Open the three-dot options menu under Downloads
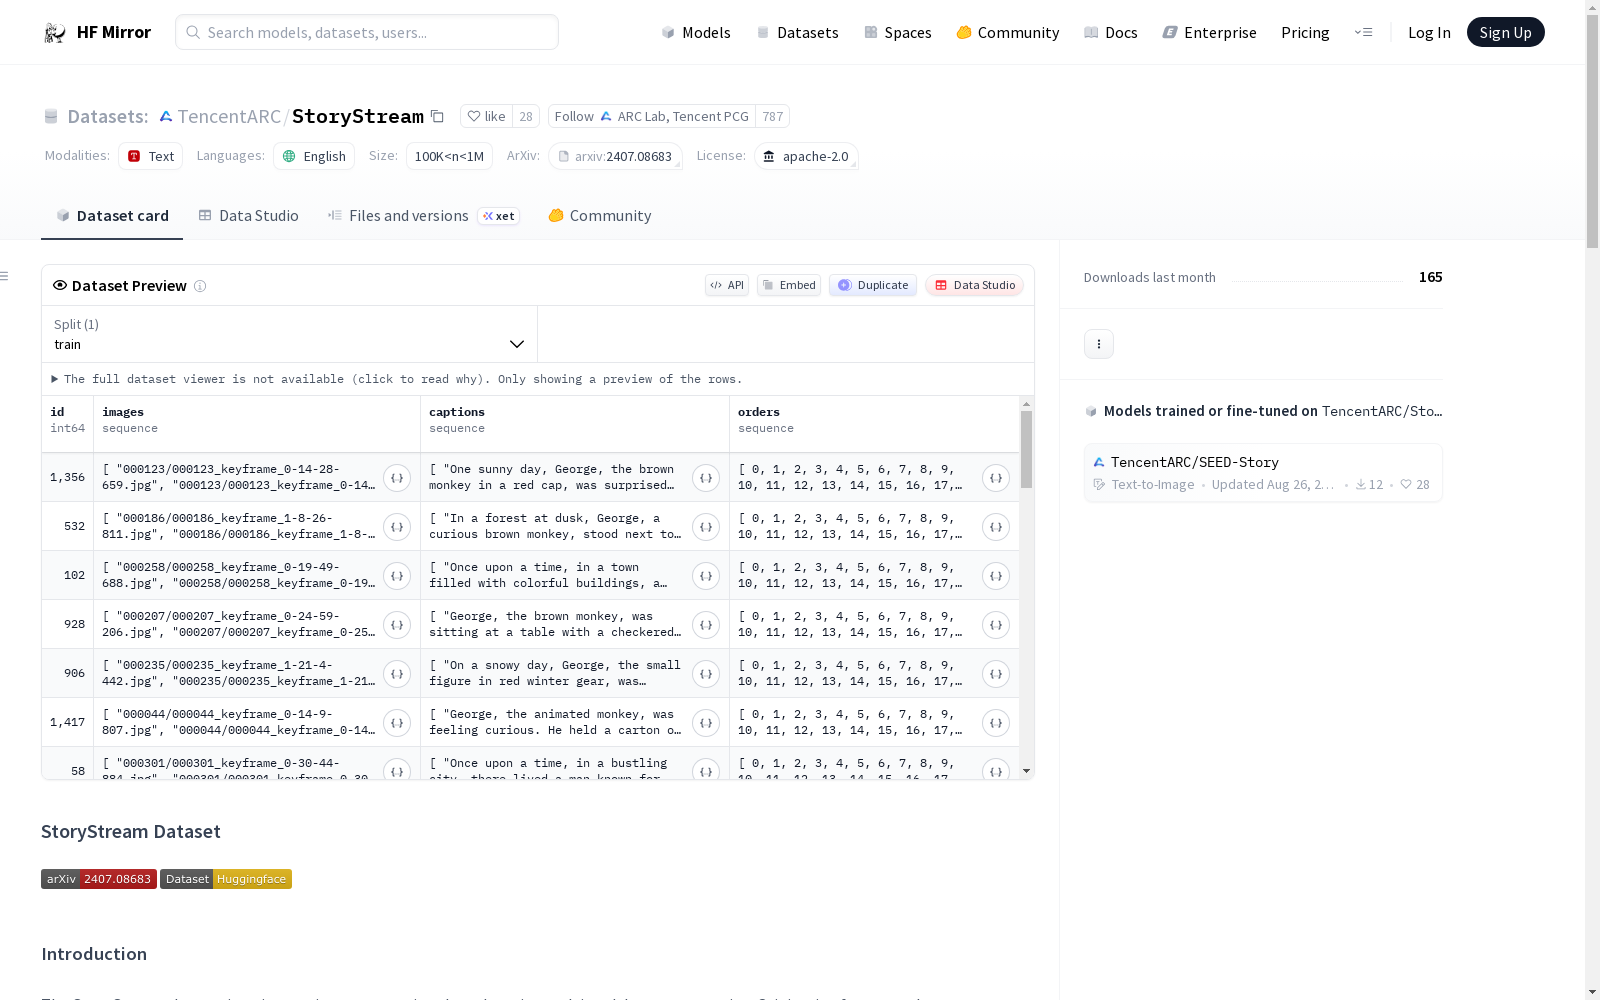Image resolution: width=1600 pixels, height=1000 pixels. 1099,344
